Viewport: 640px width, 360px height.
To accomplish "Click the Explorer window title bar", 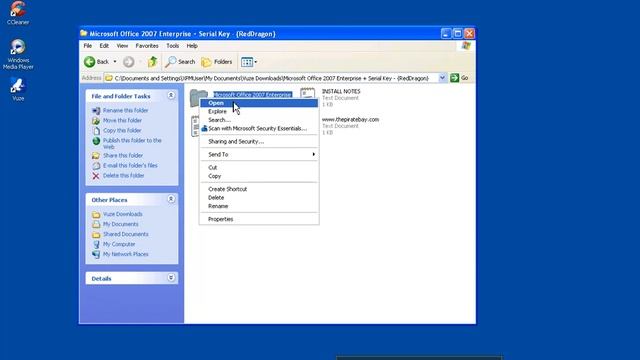I will pyautogui.click(x=260, y=33).
